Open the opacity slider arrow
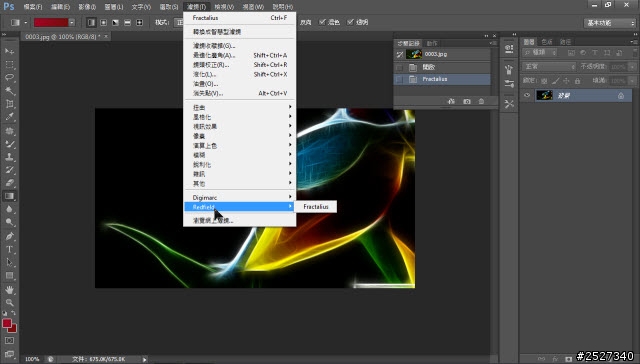640x364 pixels. (632, 67)
